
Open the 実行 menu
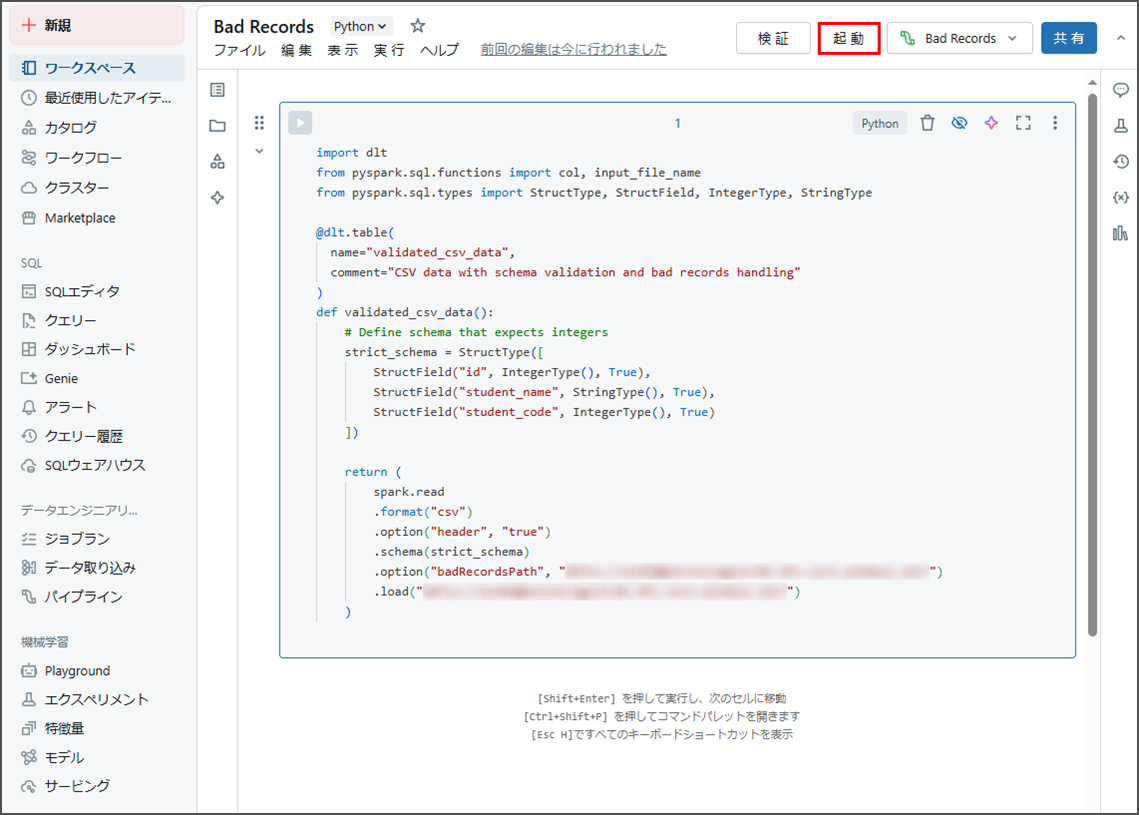click(x=389, y=50)
